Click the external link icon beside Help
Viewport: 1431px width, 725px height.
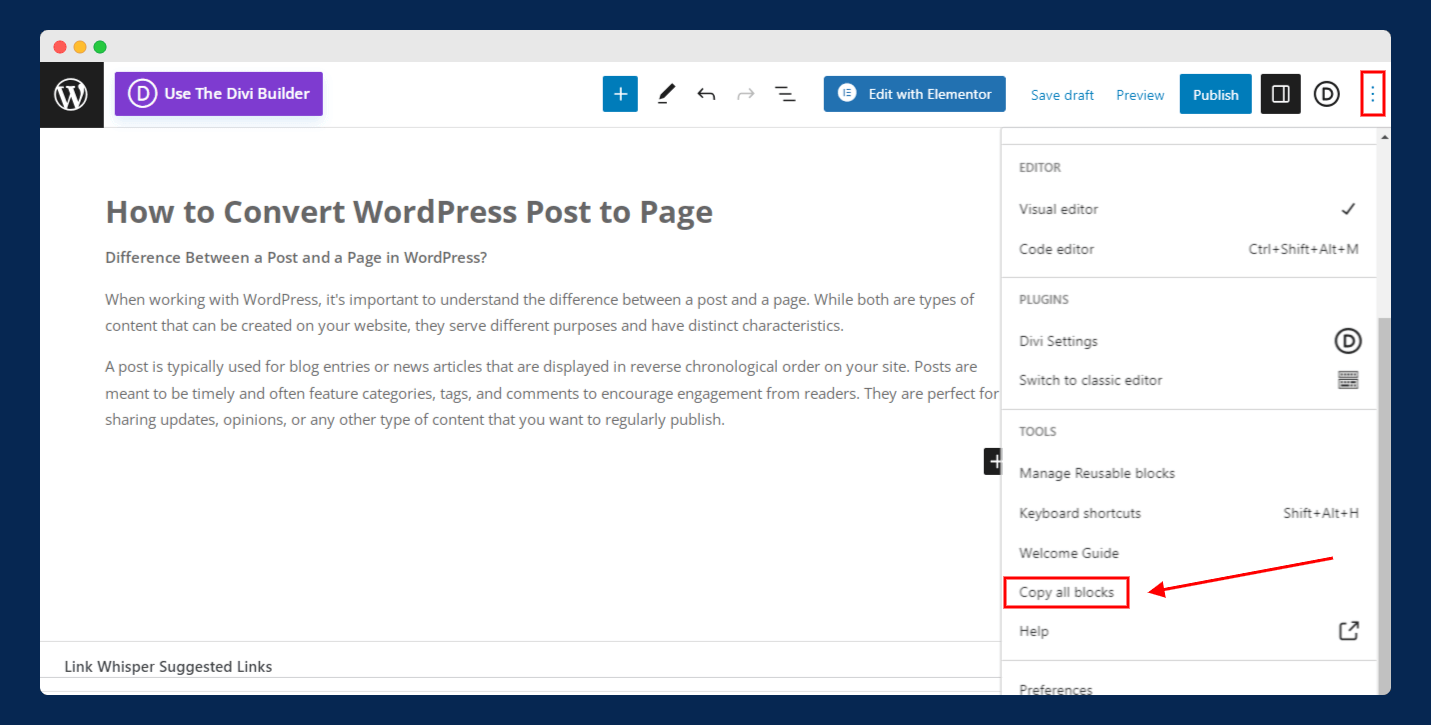pos(1348,631)
